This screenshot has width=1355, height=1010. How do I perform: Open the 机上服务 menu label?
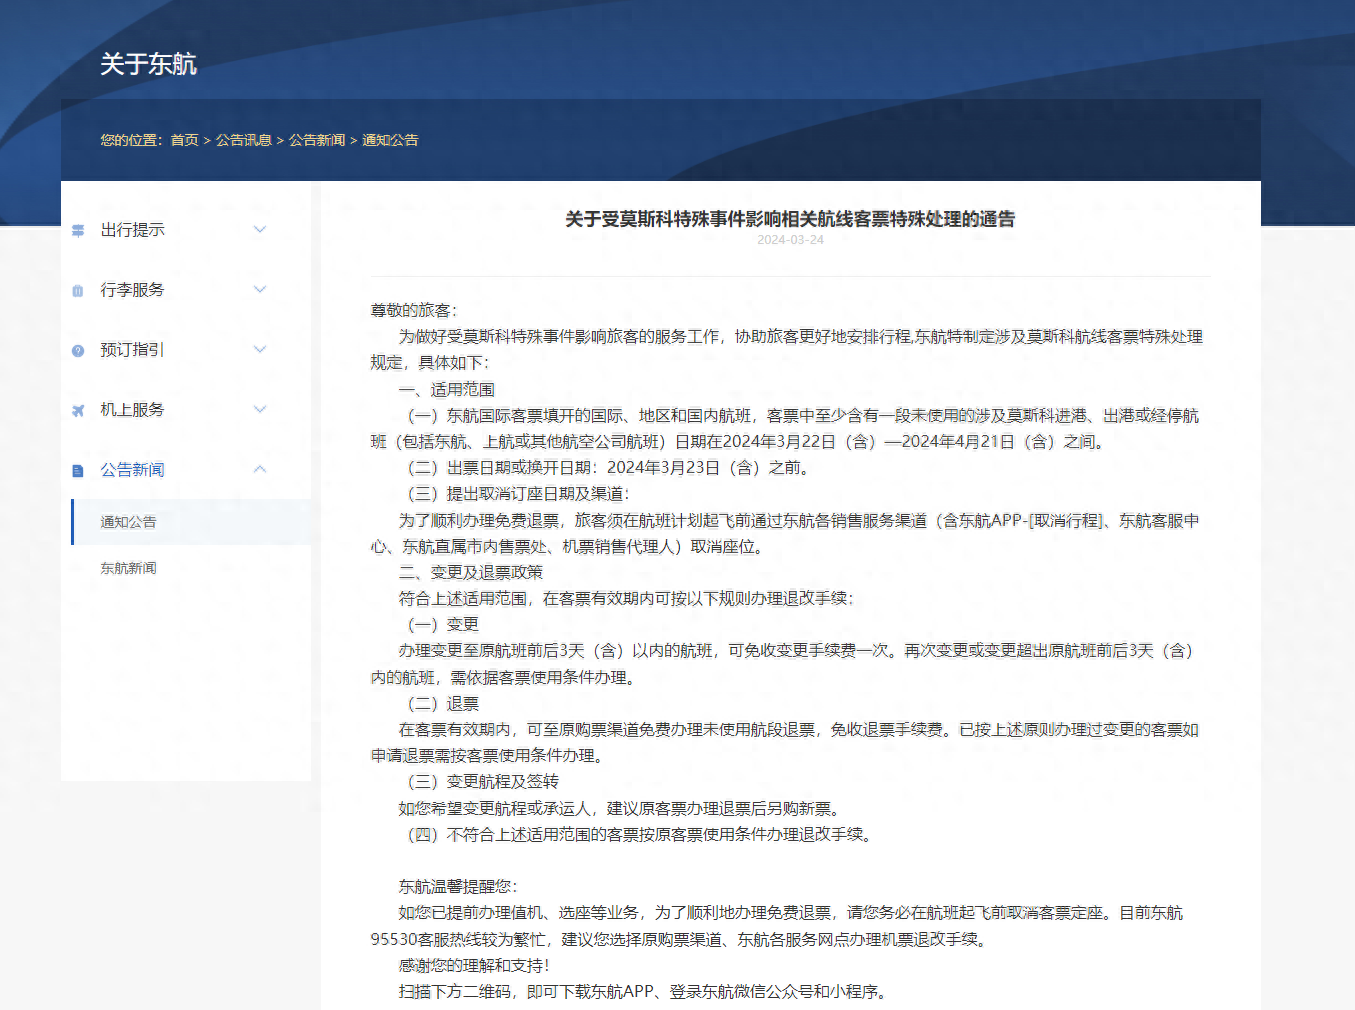[132, 410]
